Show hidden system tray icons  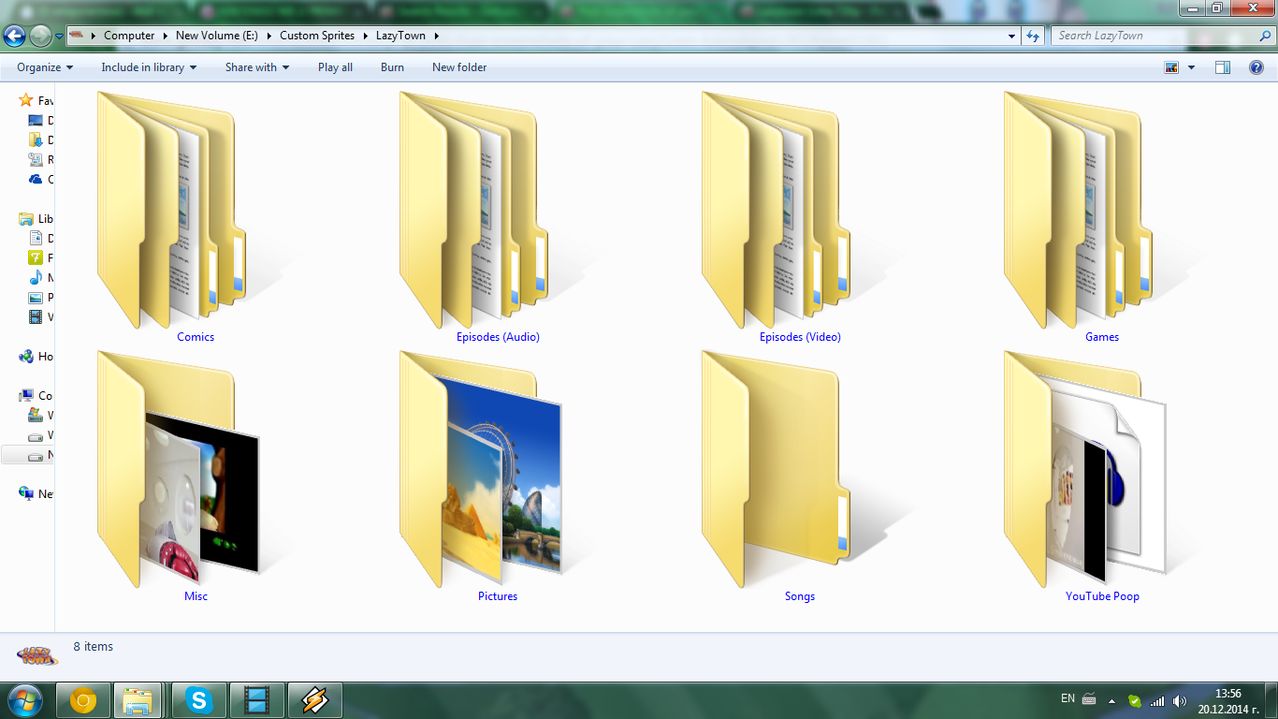(x=1111, y=701)
